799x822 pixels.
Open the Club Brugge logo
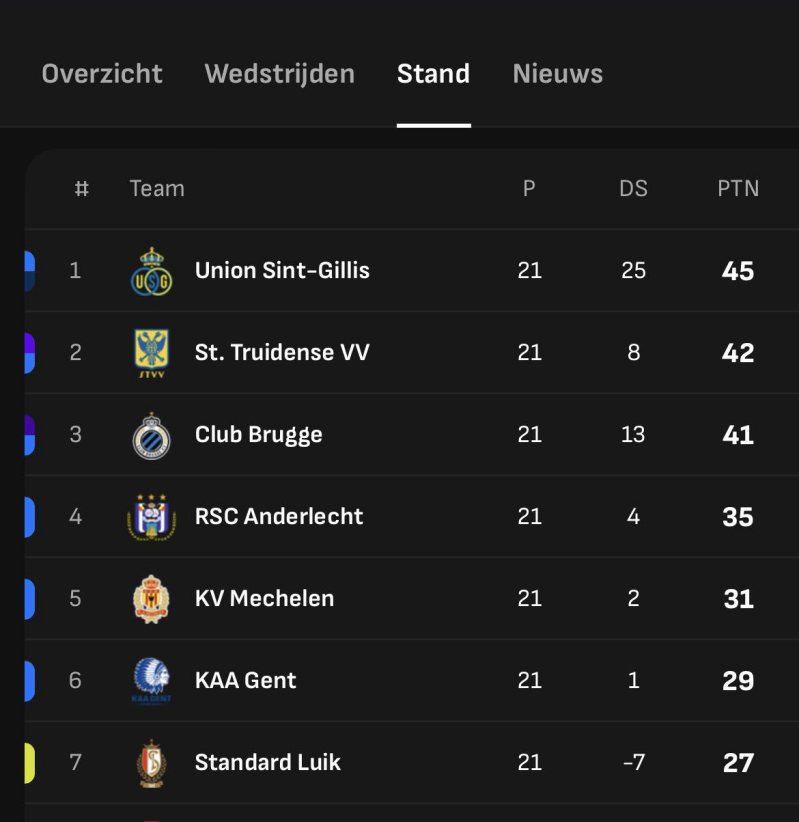[152, 435]
